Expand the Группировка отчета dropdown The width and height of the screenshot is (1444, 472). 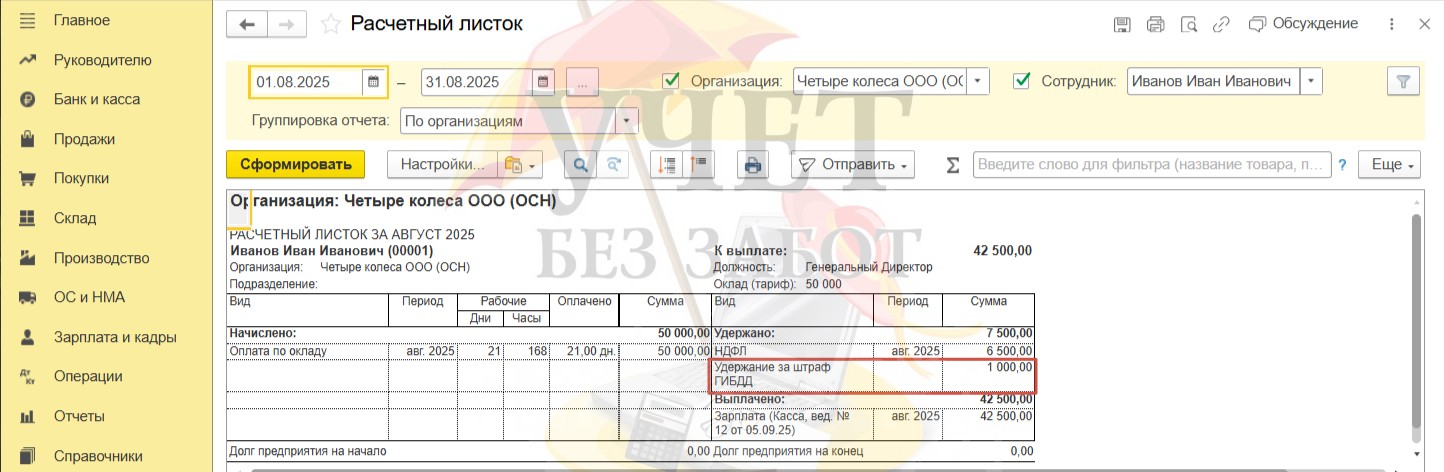coord(628,121)
